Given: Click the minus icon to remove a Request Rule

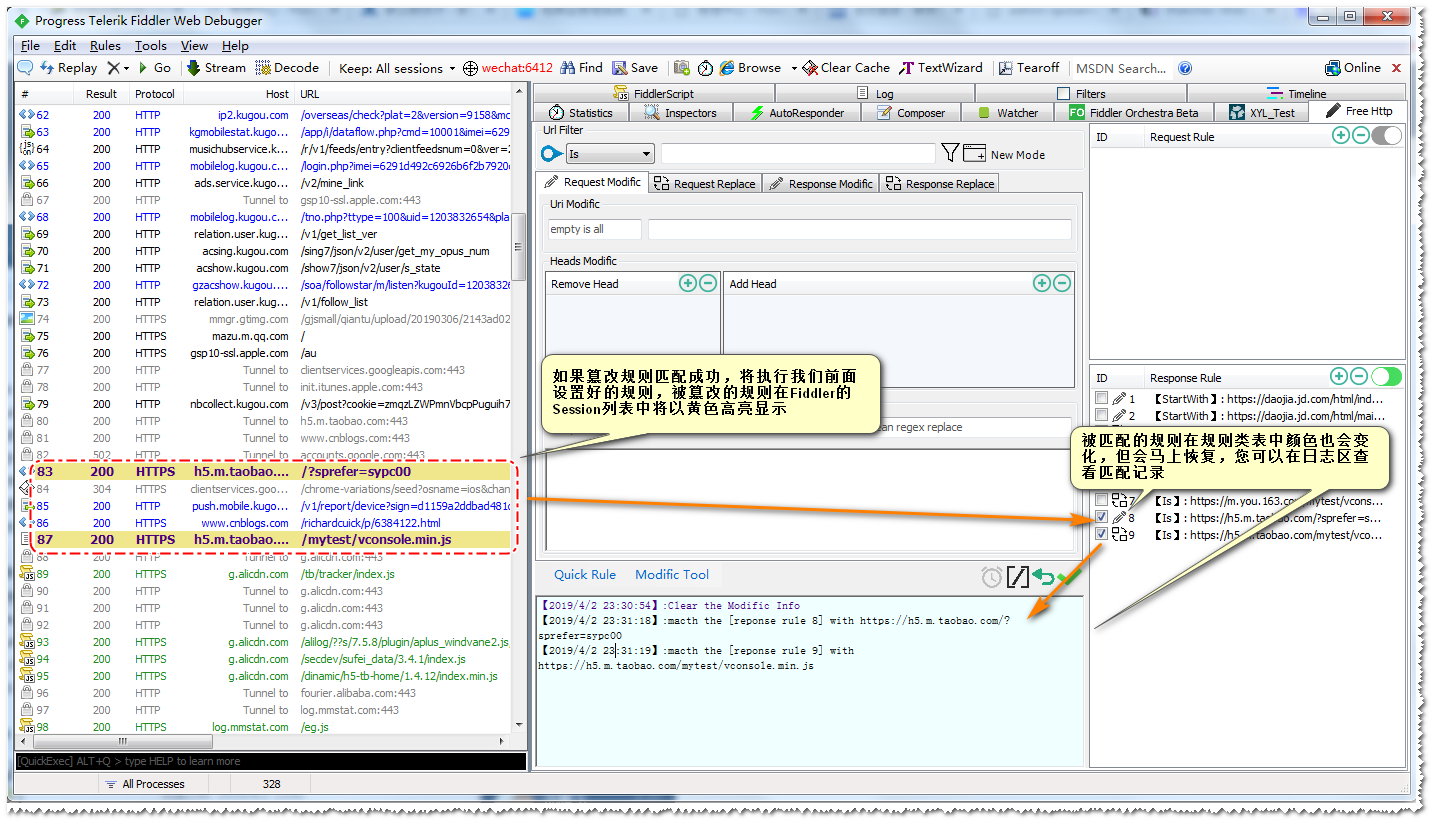Looking at the screenshot, I should (1360, 135).
